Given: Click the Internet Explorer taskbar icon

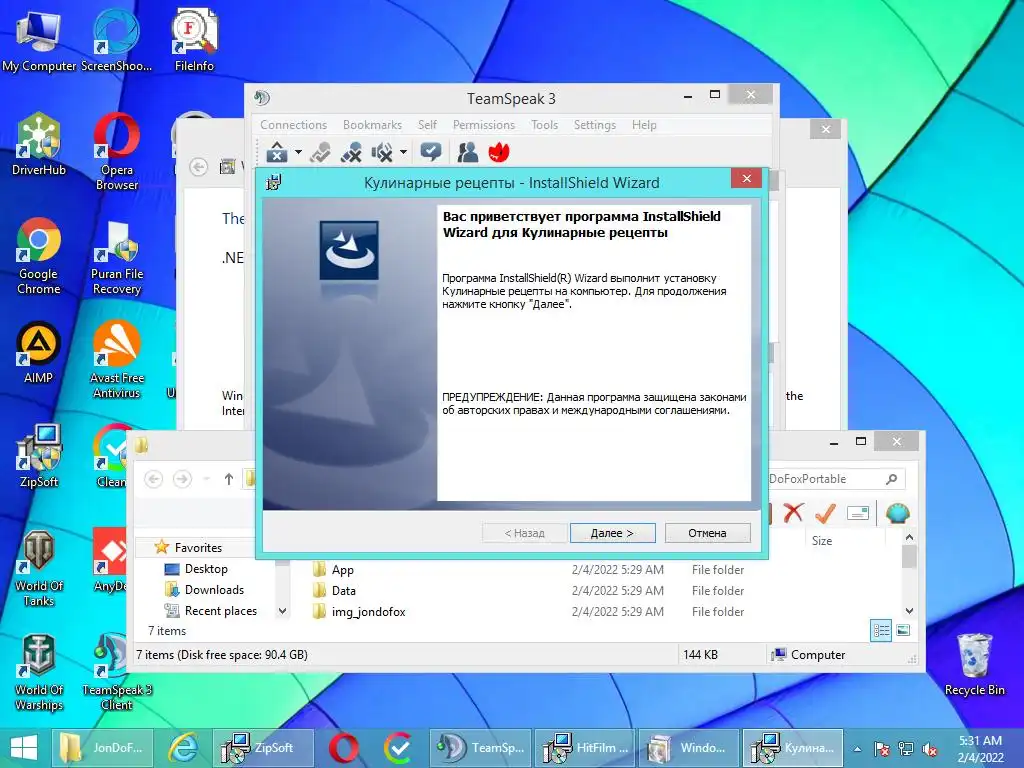Looking at the screenshot, I should 184,748.
